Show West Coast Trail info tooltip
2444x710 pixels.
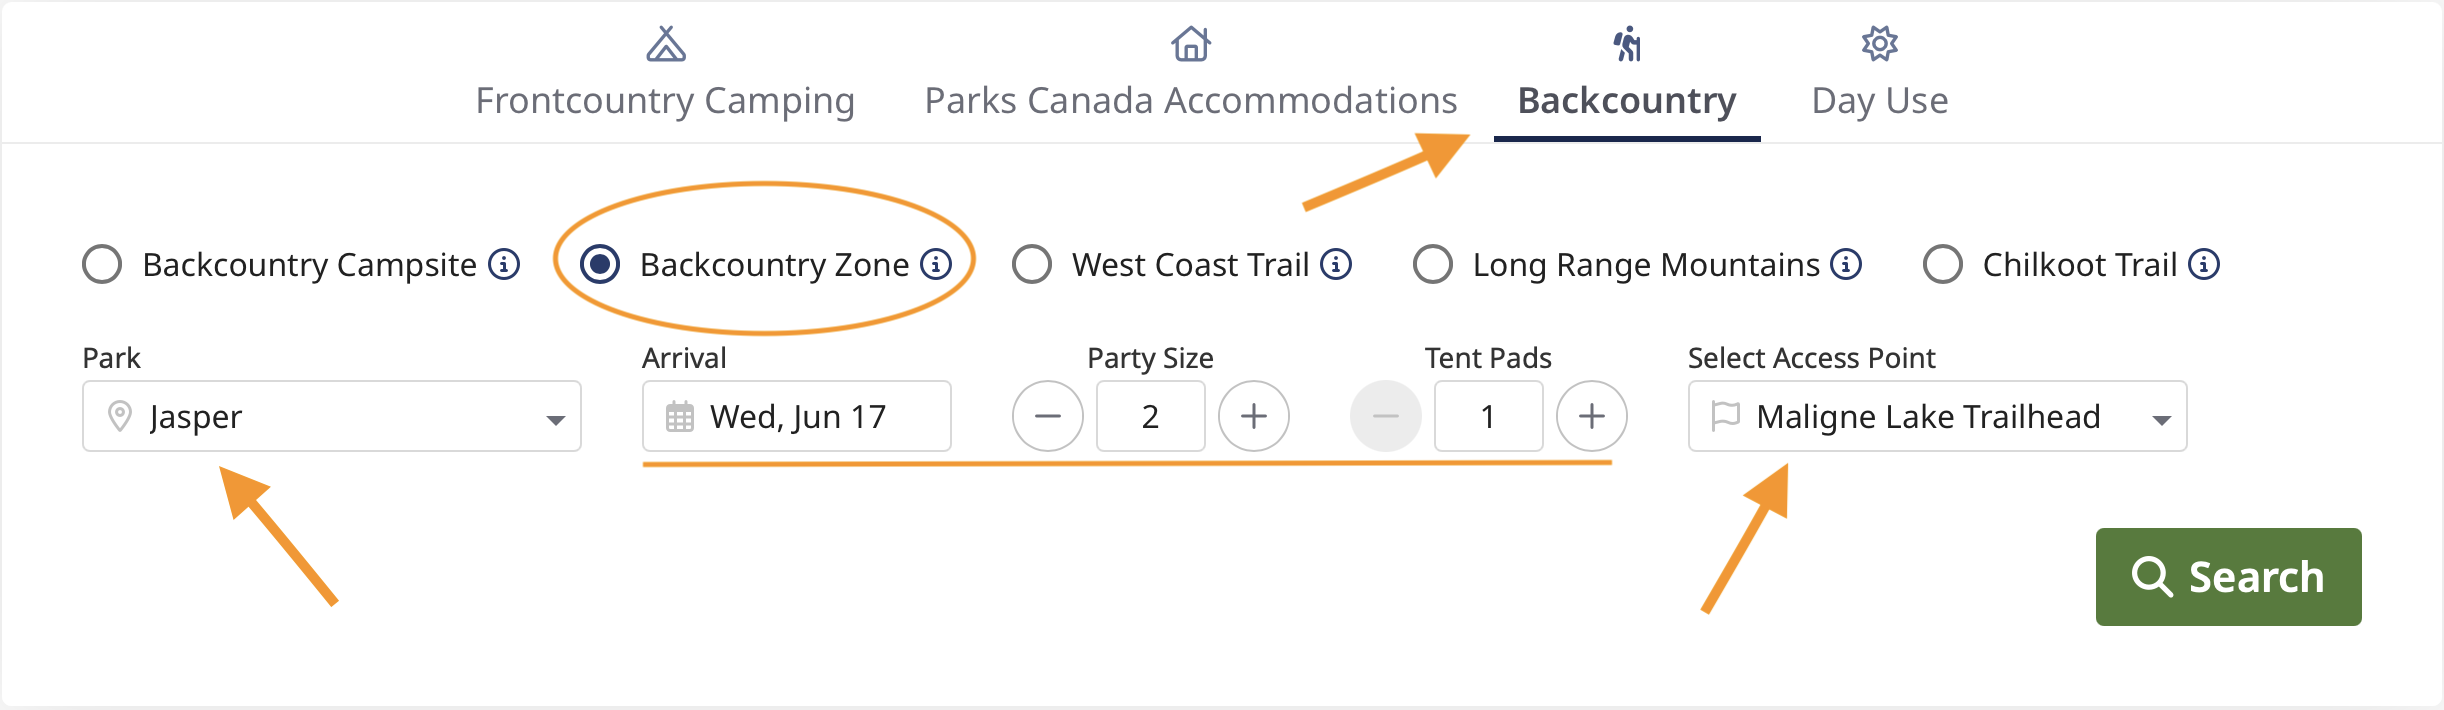[x=1336, y=264]
